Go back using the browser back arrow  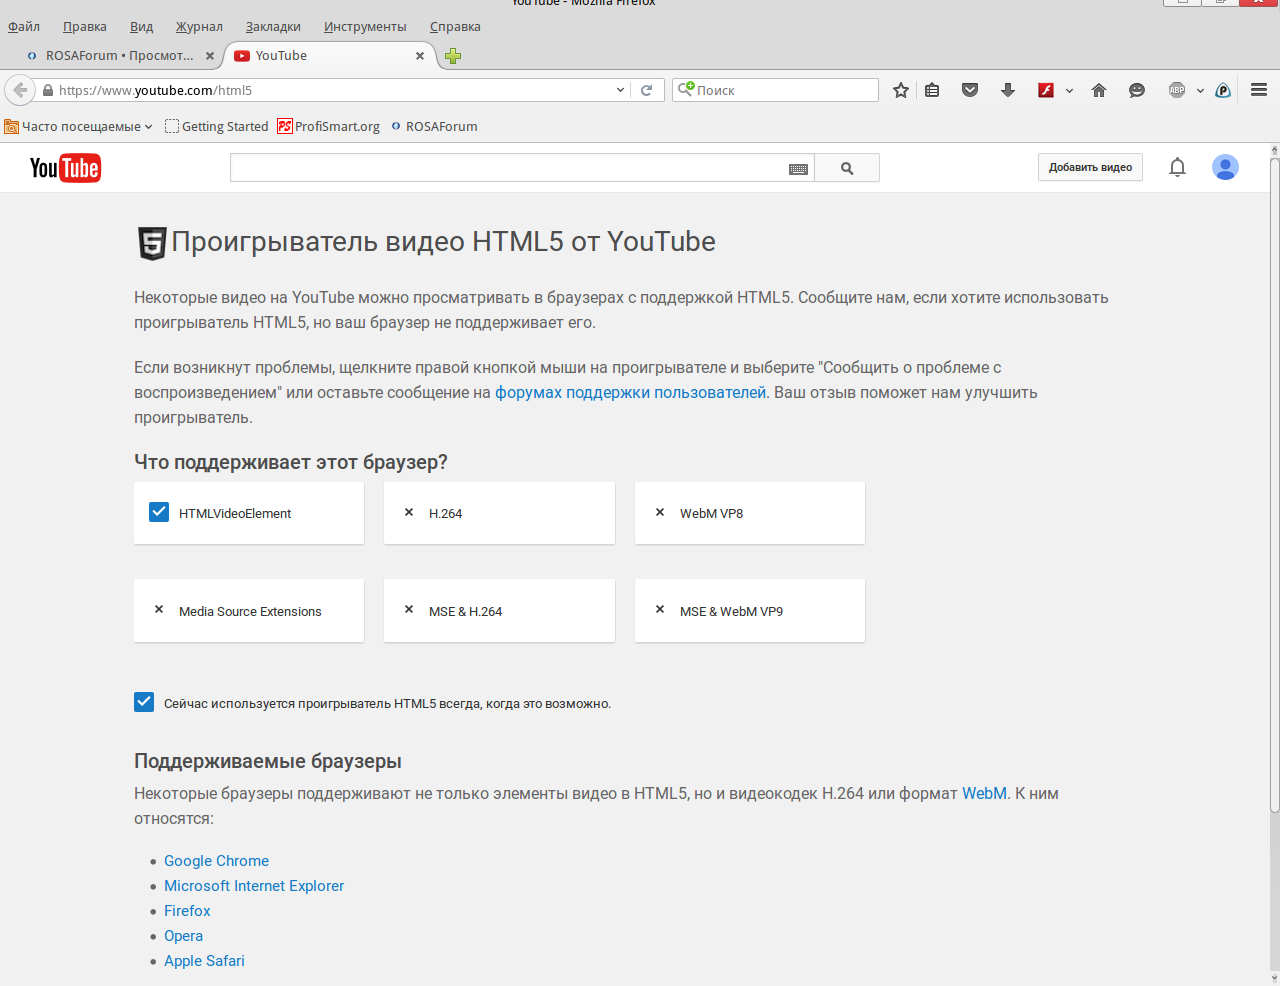(20, 90)
